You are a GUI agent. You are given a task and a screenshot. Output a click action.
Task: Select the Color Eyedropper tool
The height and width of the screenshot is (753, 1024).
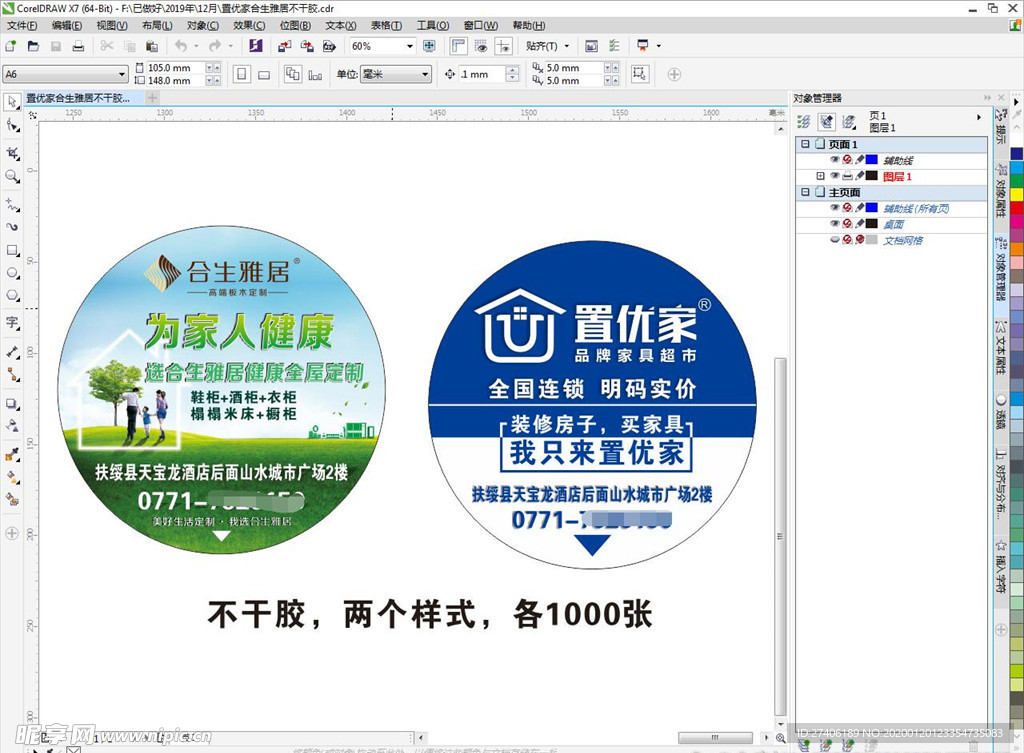12,455
